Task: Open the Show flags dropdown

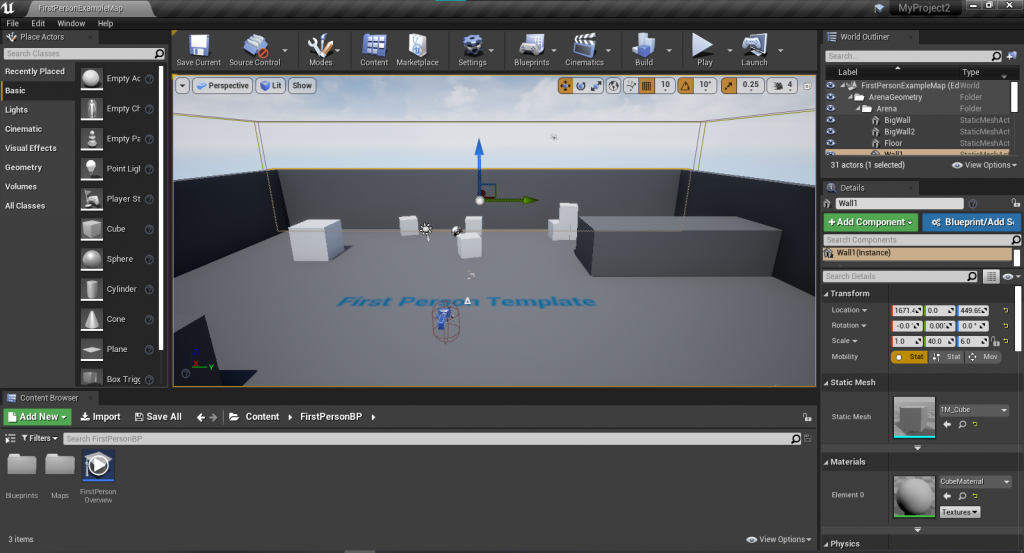Action: coord(302,86)
